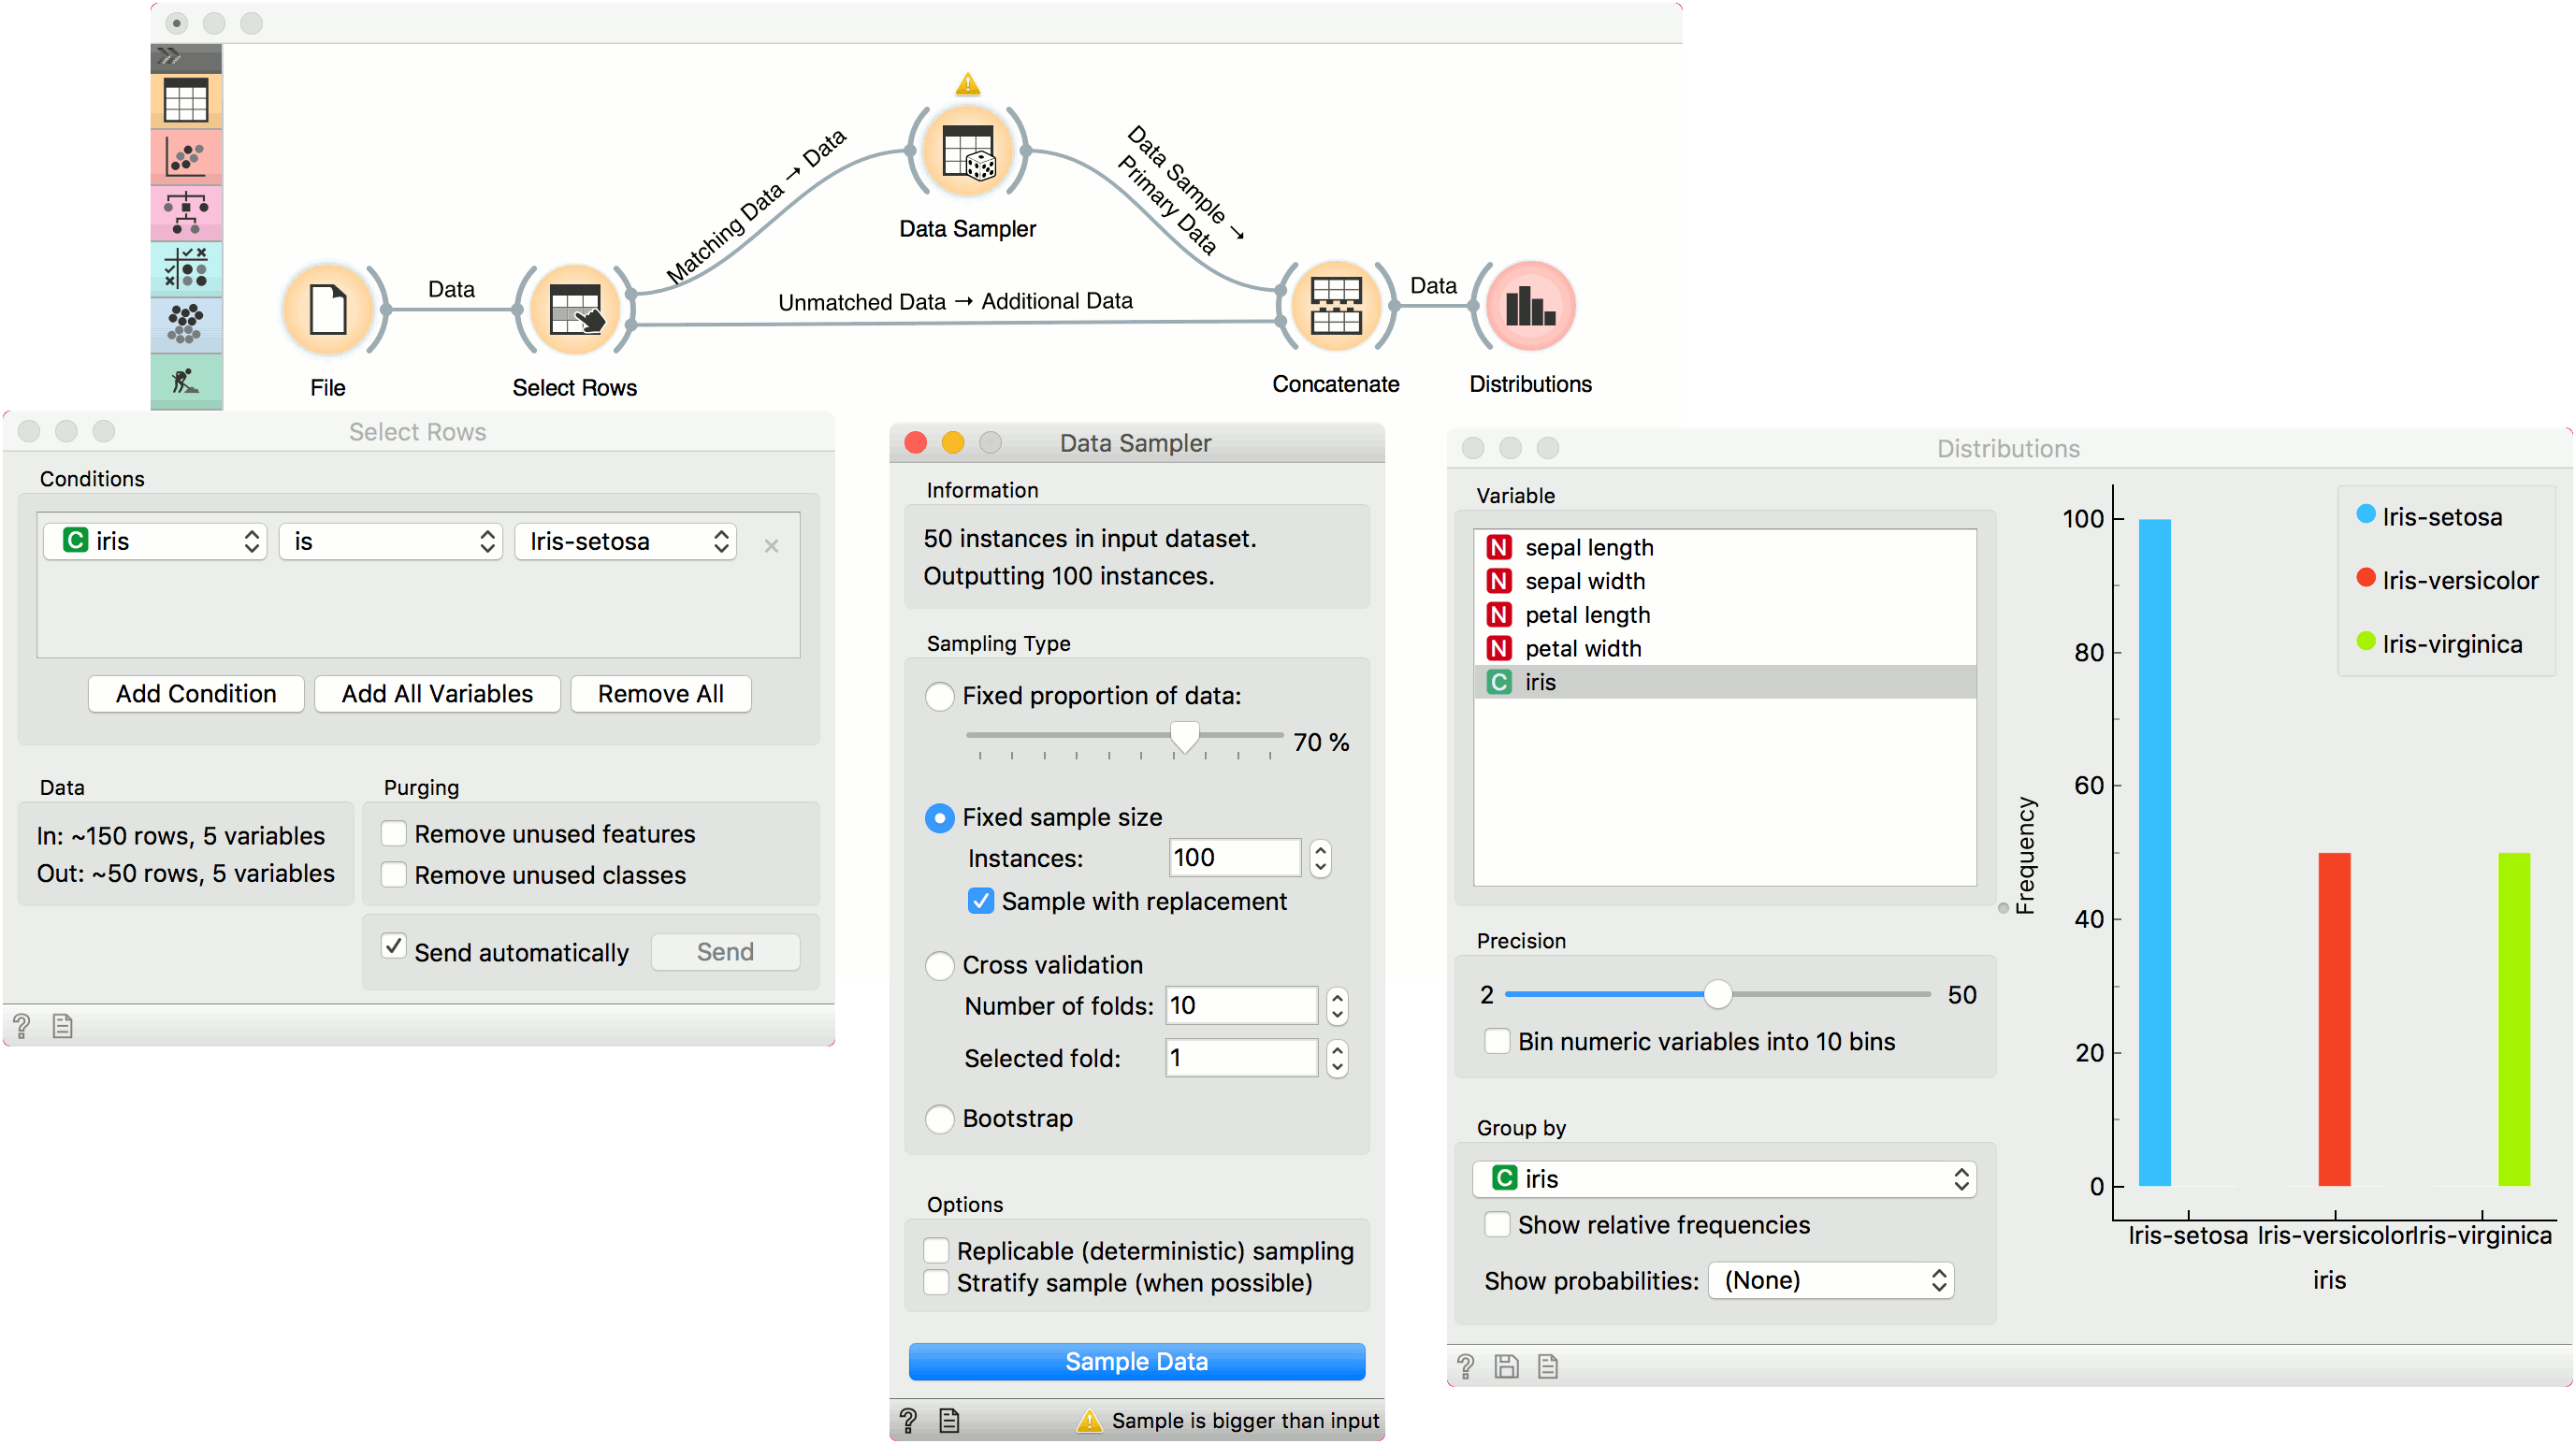Viewport: 2576px width, 1444px height.
Task: Expand the Group by iris dropdown
Action: pyautogui.click(x=1724, y=1179)
